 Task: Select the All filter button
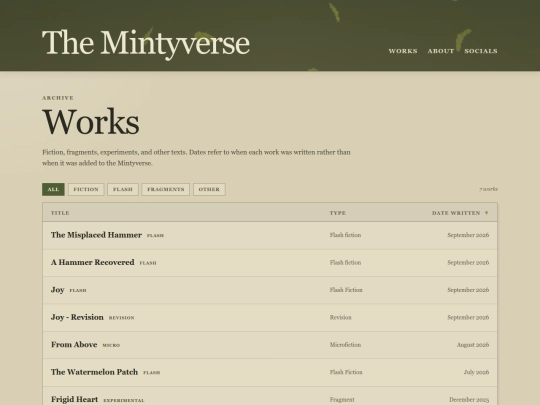pos(53,189)
